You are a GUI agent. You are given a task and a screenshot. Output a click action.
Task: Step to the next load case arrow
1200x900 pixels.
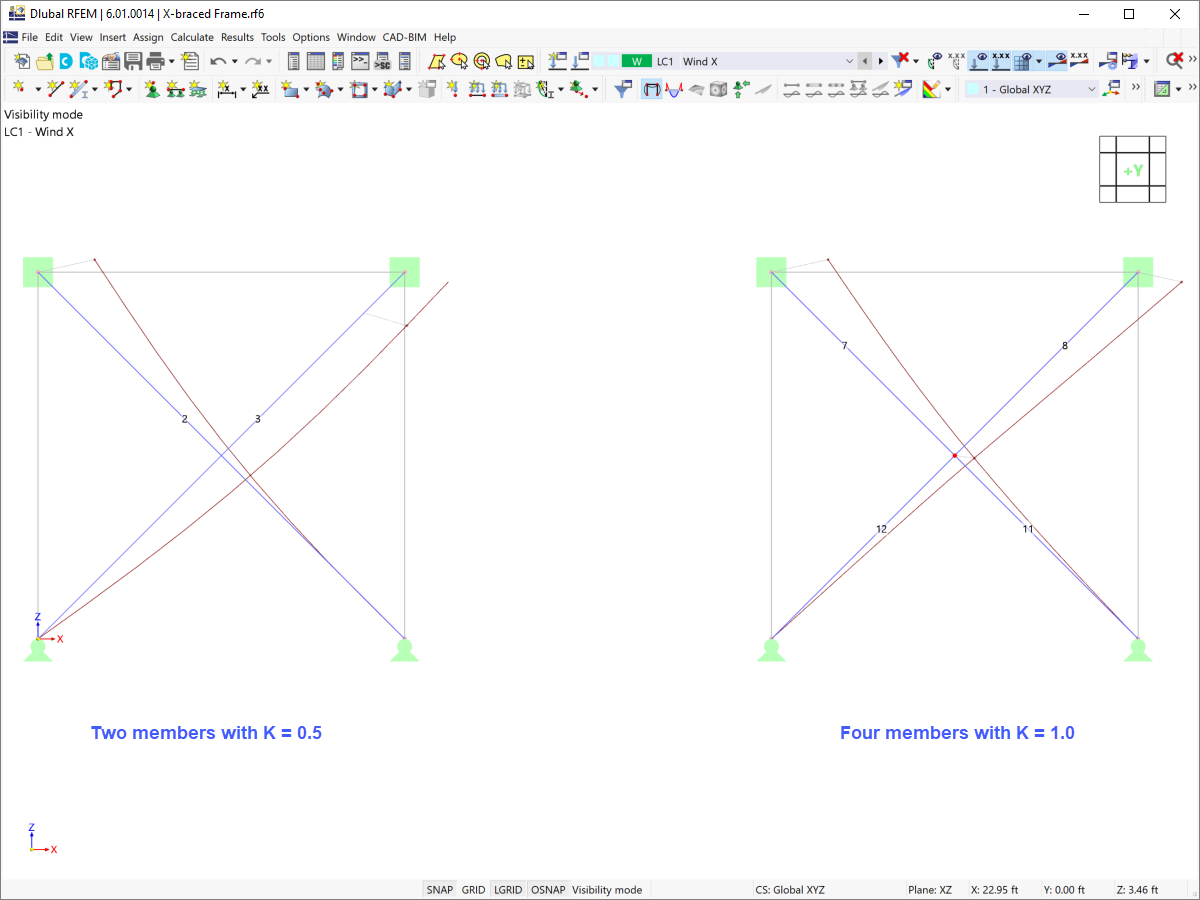click(x=879, y=61)
